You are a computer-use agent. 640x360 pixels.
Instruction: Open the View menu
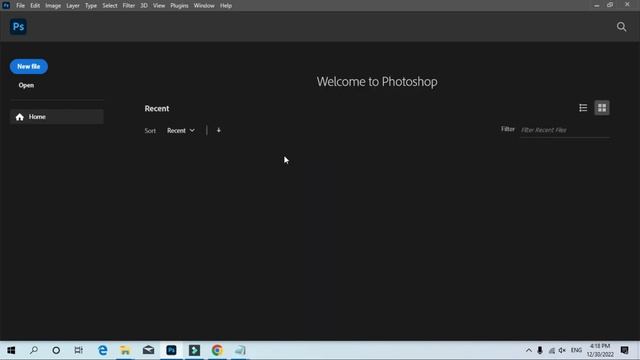coord(159,6)
